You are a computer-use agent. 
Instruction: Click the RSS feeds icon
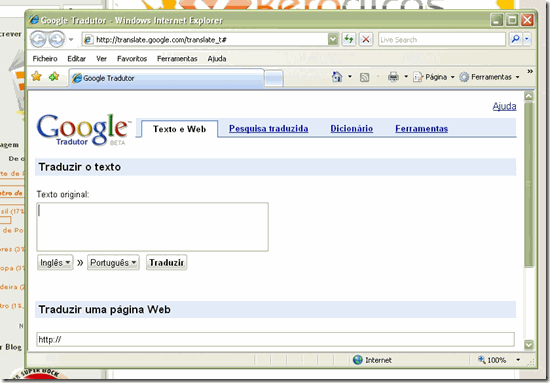pyautogui.click(x=365, y=77)
